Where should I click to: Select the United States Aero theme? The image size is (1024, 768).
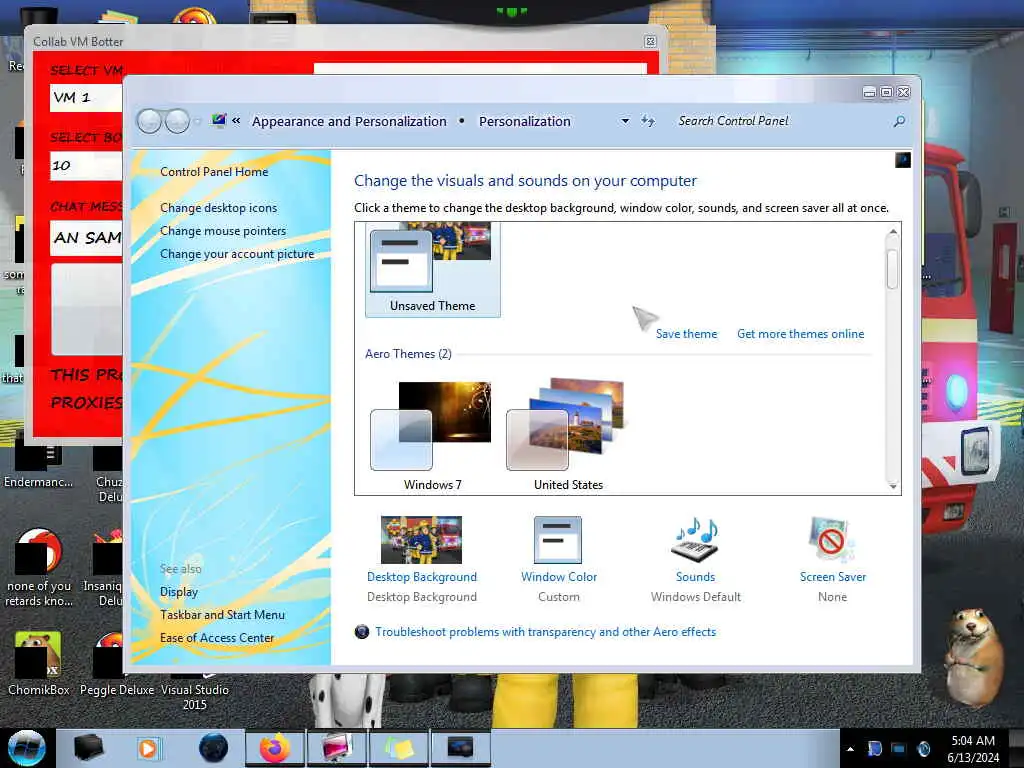click(568, 434)
